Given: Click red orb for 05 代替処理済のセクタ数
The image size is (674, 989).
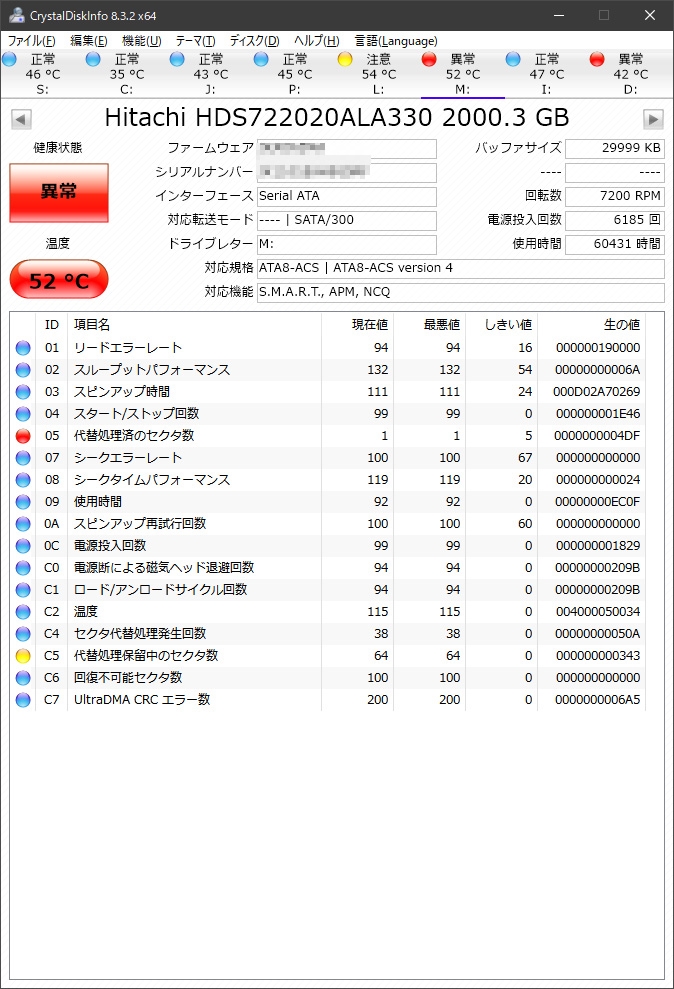Looking at the screenshot, I should tap(23, 436).
